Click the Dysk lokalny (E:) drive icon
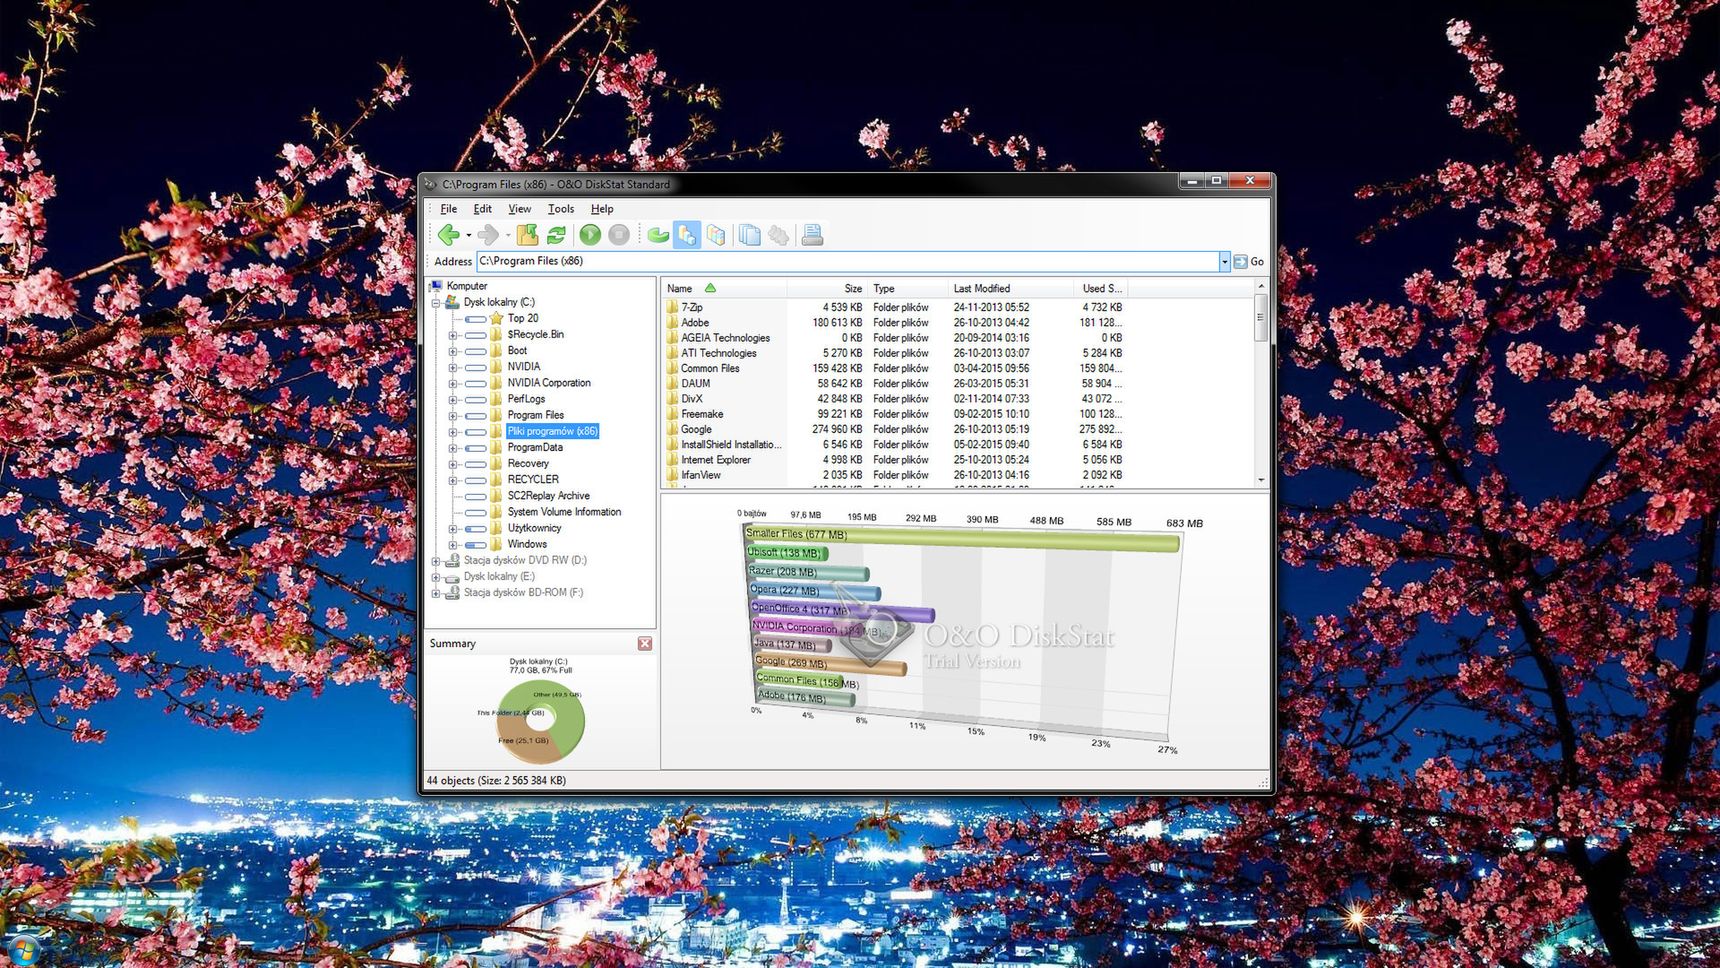This screenshot has height=968, width=1720. pos(452,577)
